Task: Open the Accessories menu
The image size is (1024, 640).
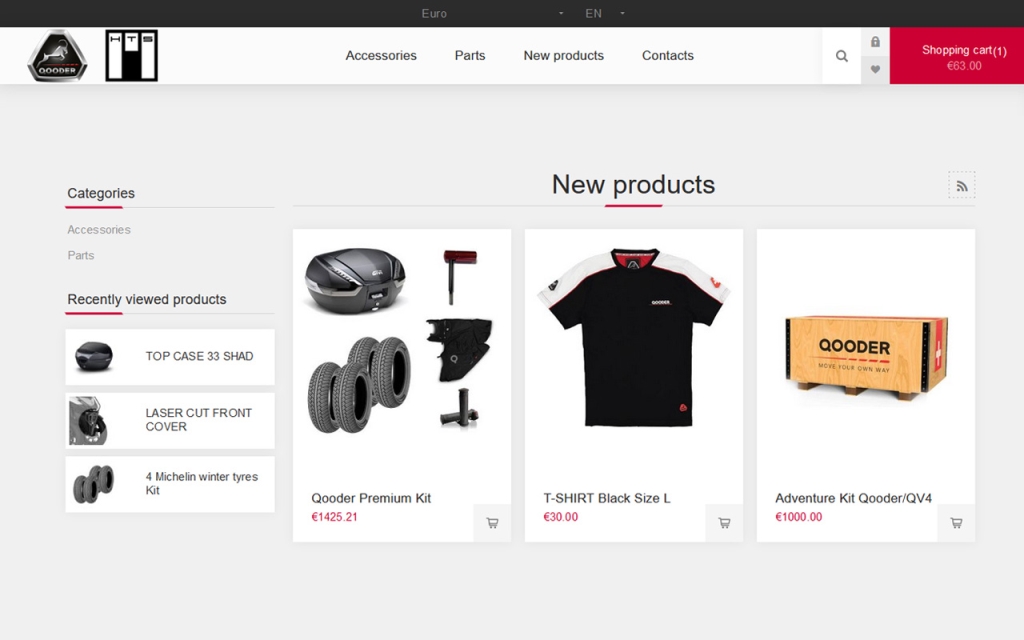Action: (x=381, y=56)
